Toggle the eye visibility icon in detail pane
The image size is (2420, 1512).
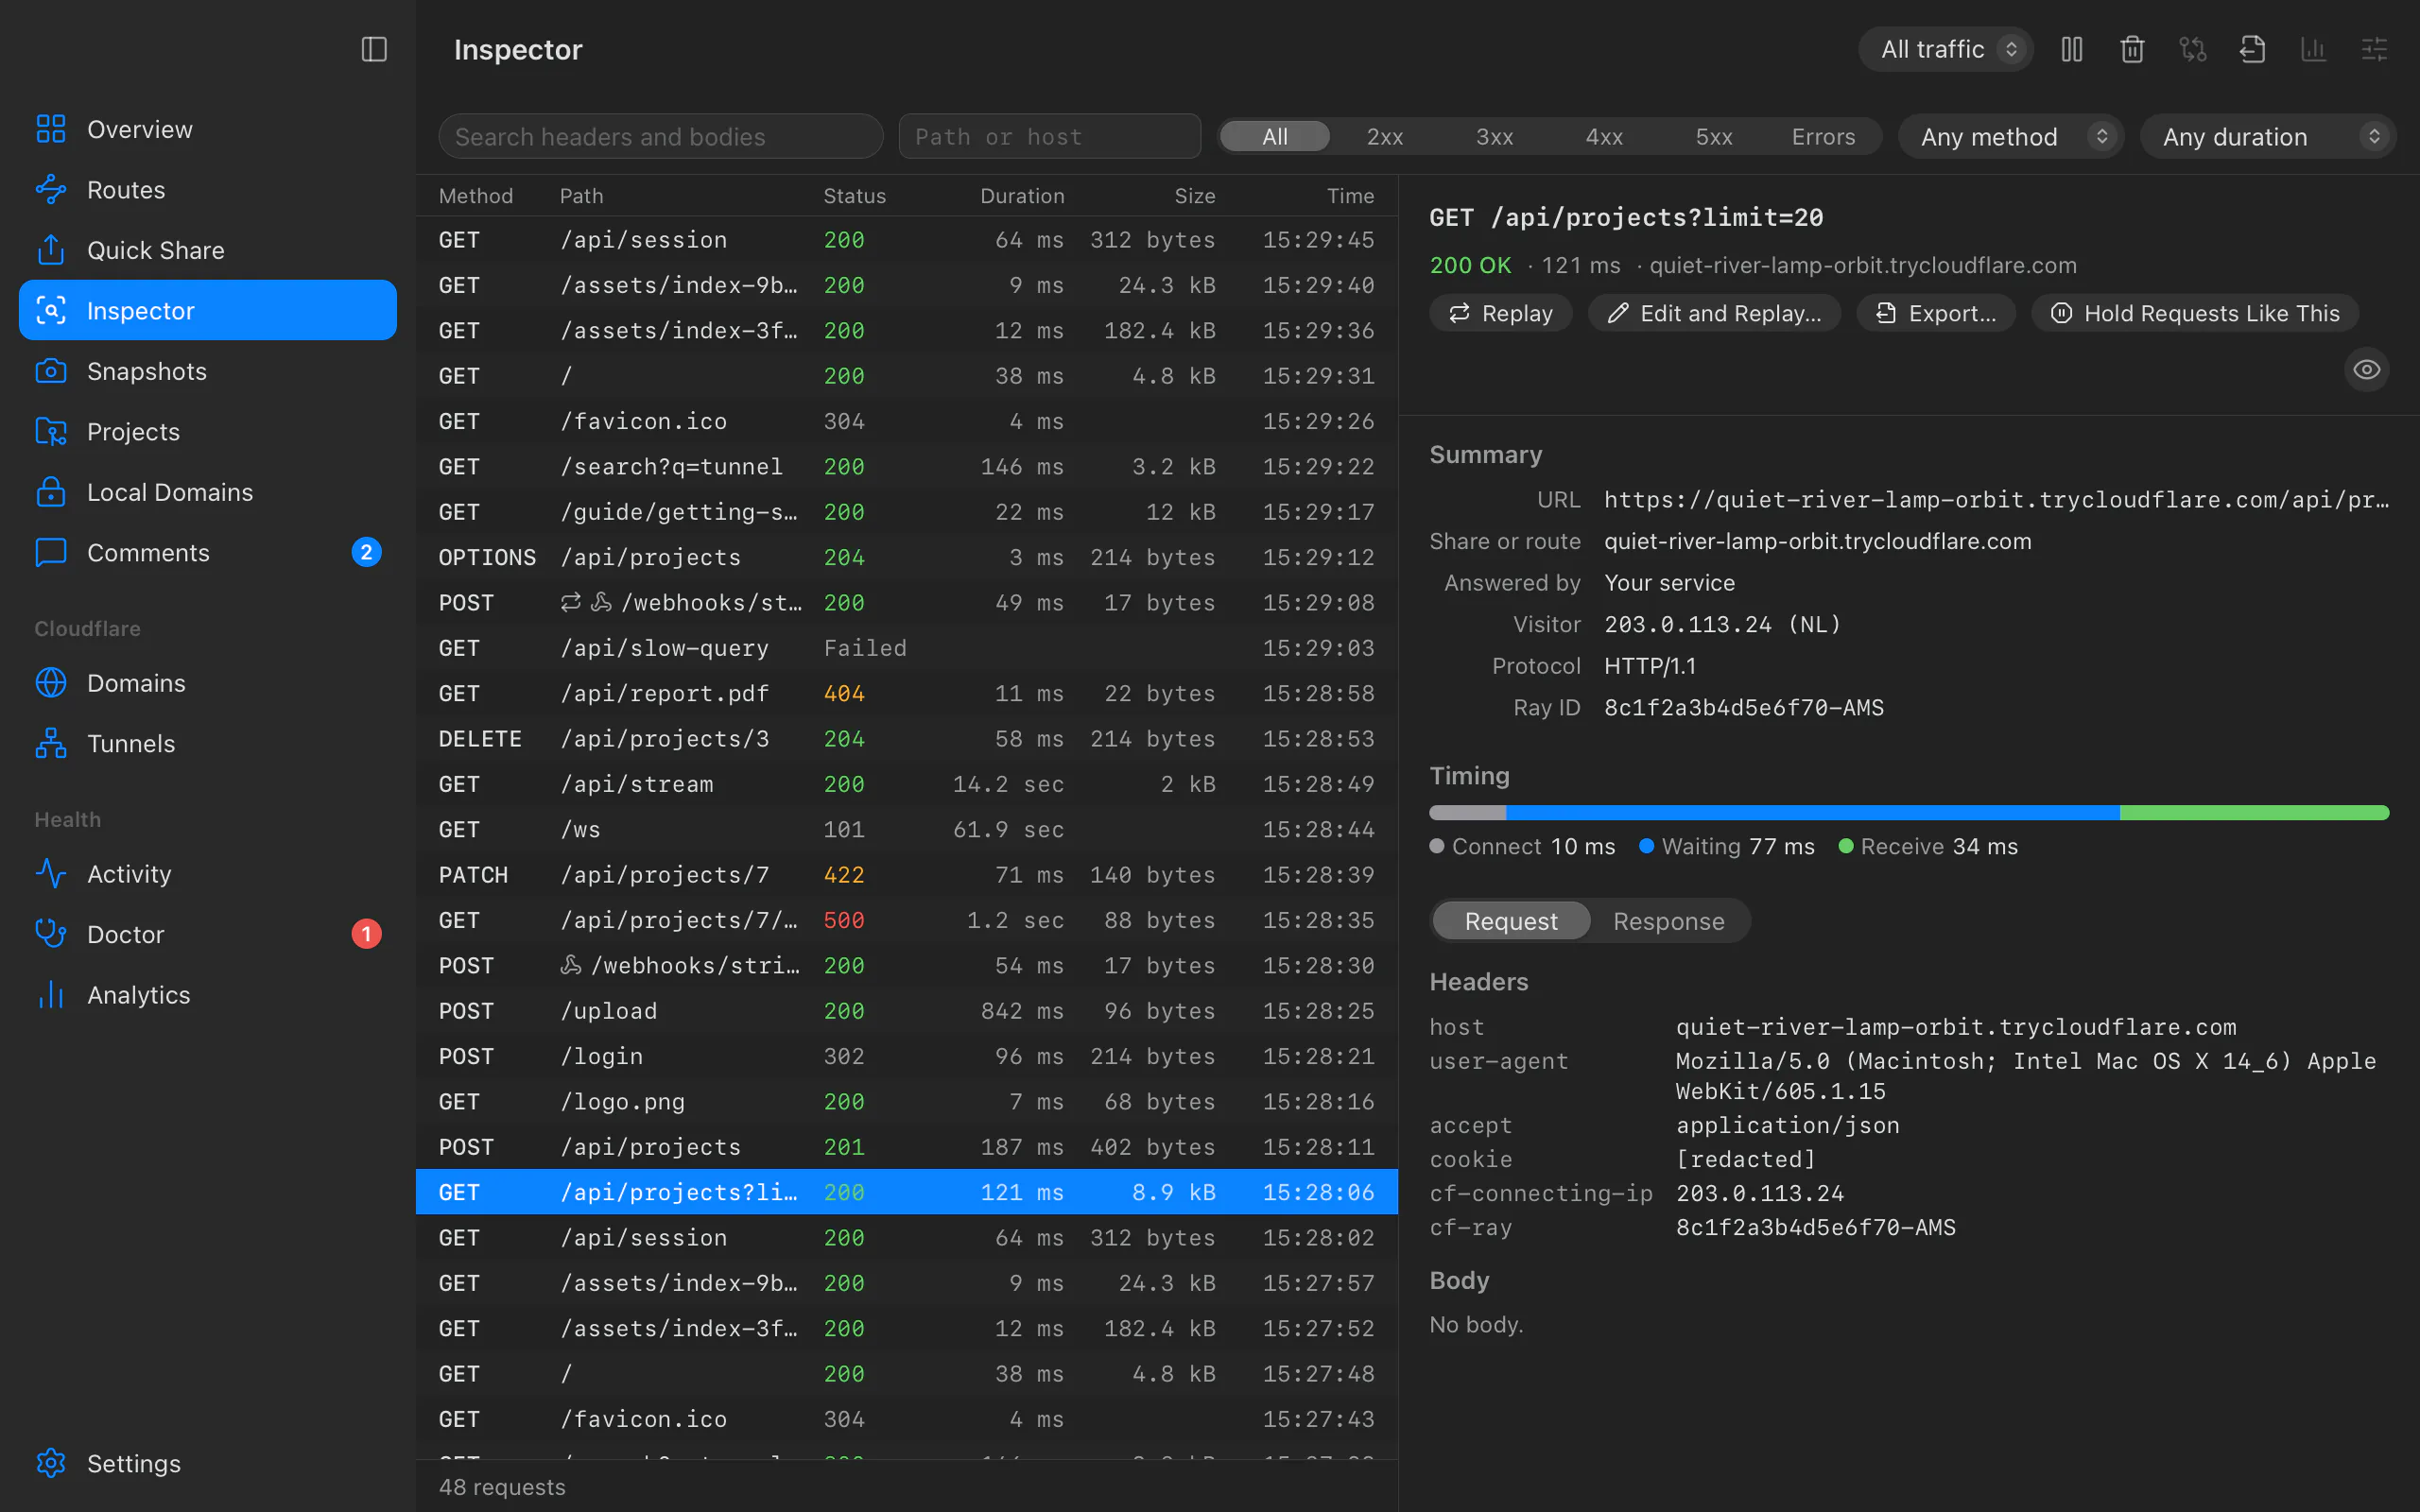click(x=2366, y=370)
